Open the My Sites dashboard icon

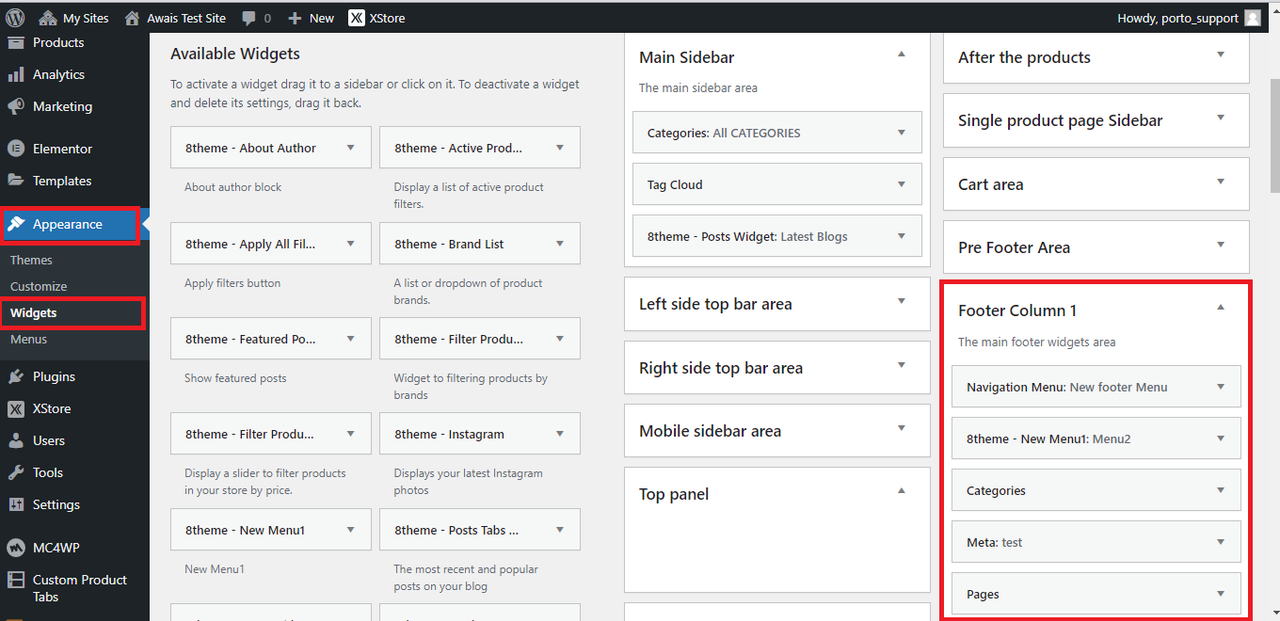(48, 18)
